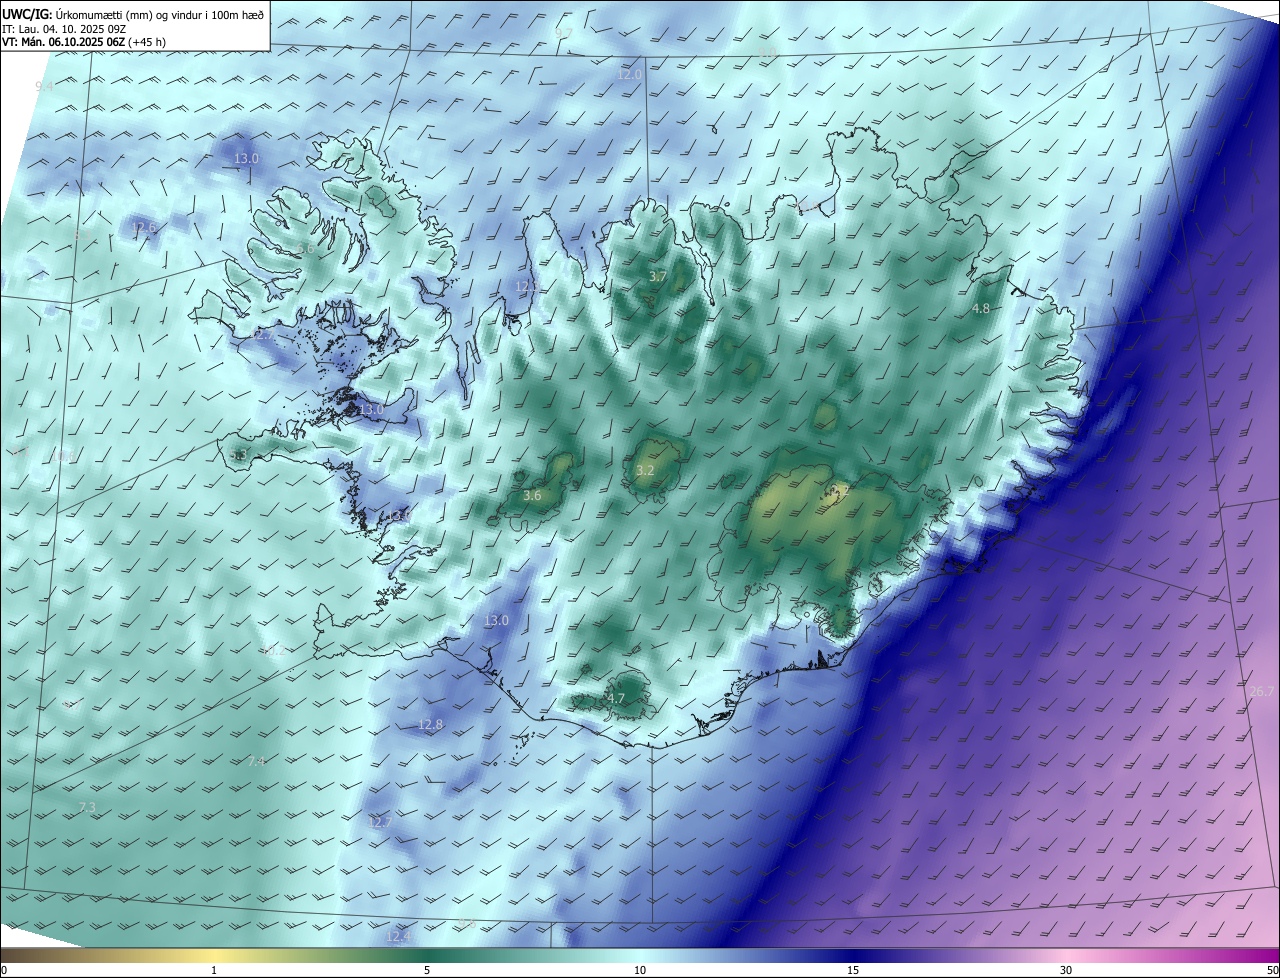Image resolution: width=1280 pixels, height=978 pixels.
Task: Click the 9.4 value label
Action: click(x=45, y=87)
